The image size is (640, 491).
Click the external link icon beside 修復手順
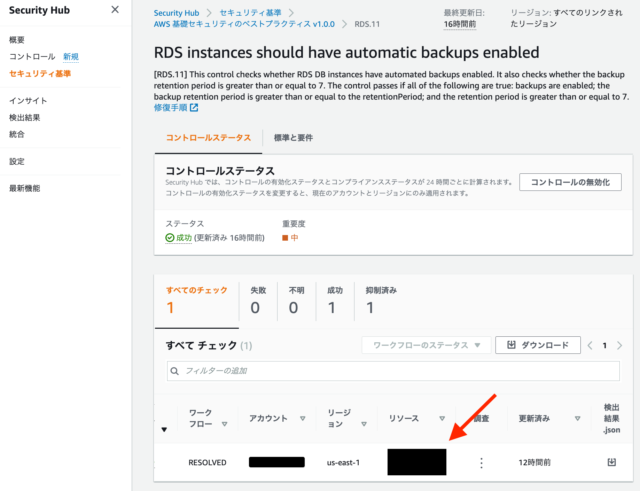(194, 108)
